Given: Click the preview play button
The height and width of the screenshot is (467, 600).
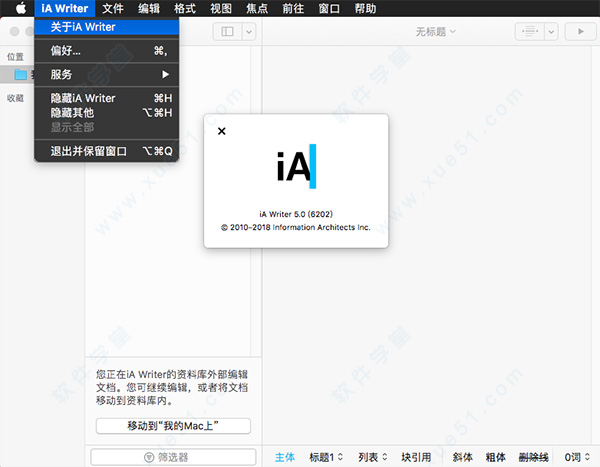Looking at the screenshot, I should [x=580, y=31].
